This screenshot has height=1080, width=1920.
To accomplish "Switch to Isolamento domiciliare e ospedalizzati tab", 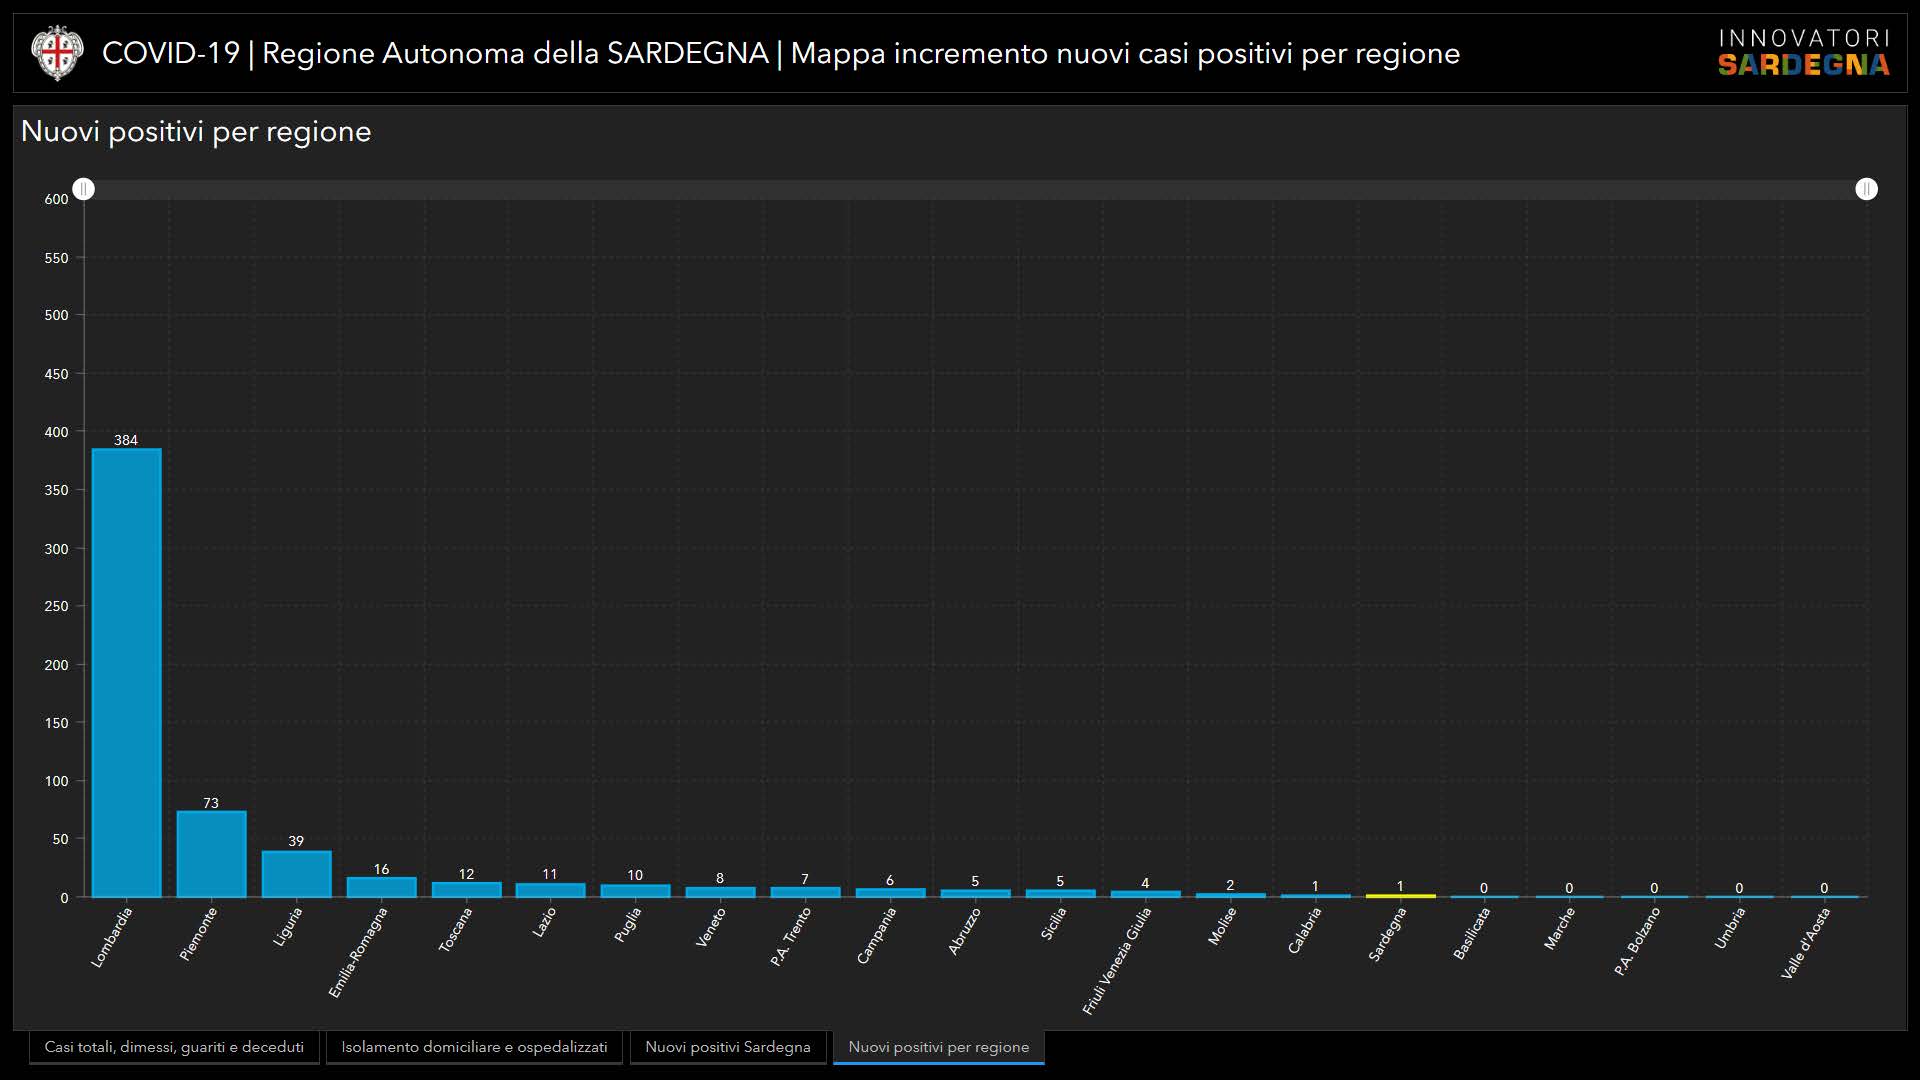I will pos(474,1047).
